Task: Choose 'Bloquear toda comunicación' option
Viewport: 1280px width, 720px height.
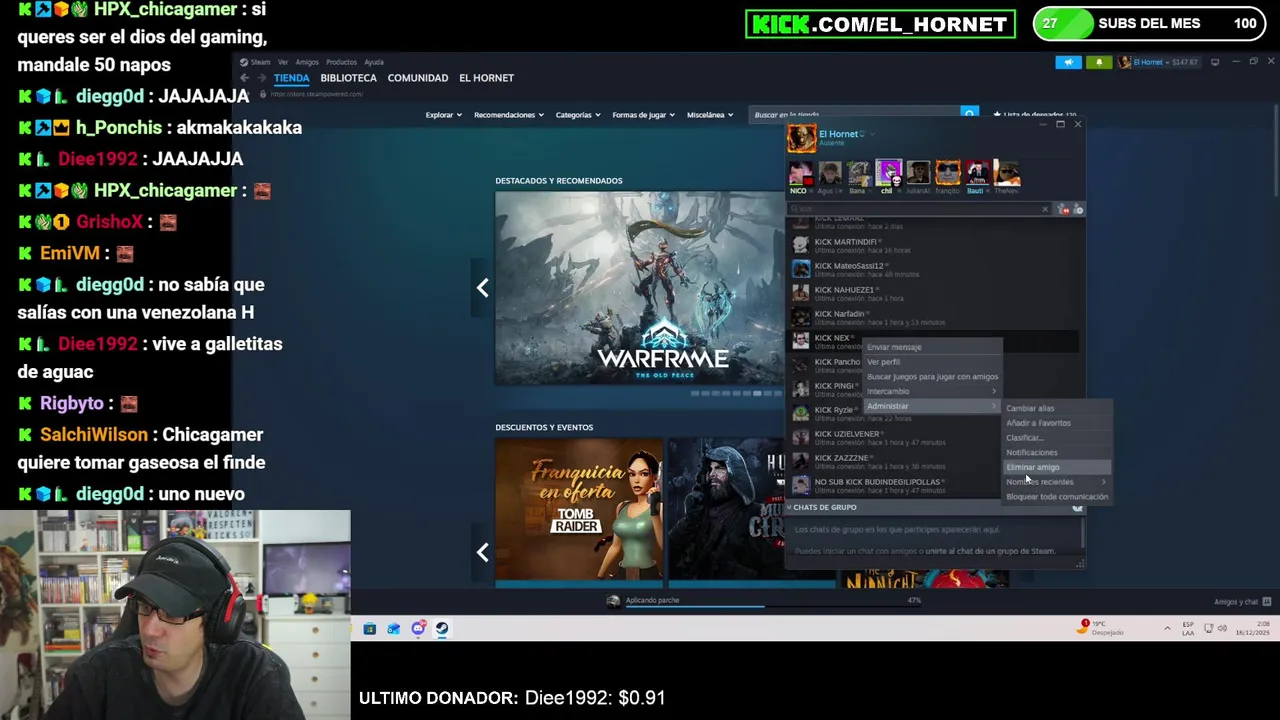Action: (1057, 497)
